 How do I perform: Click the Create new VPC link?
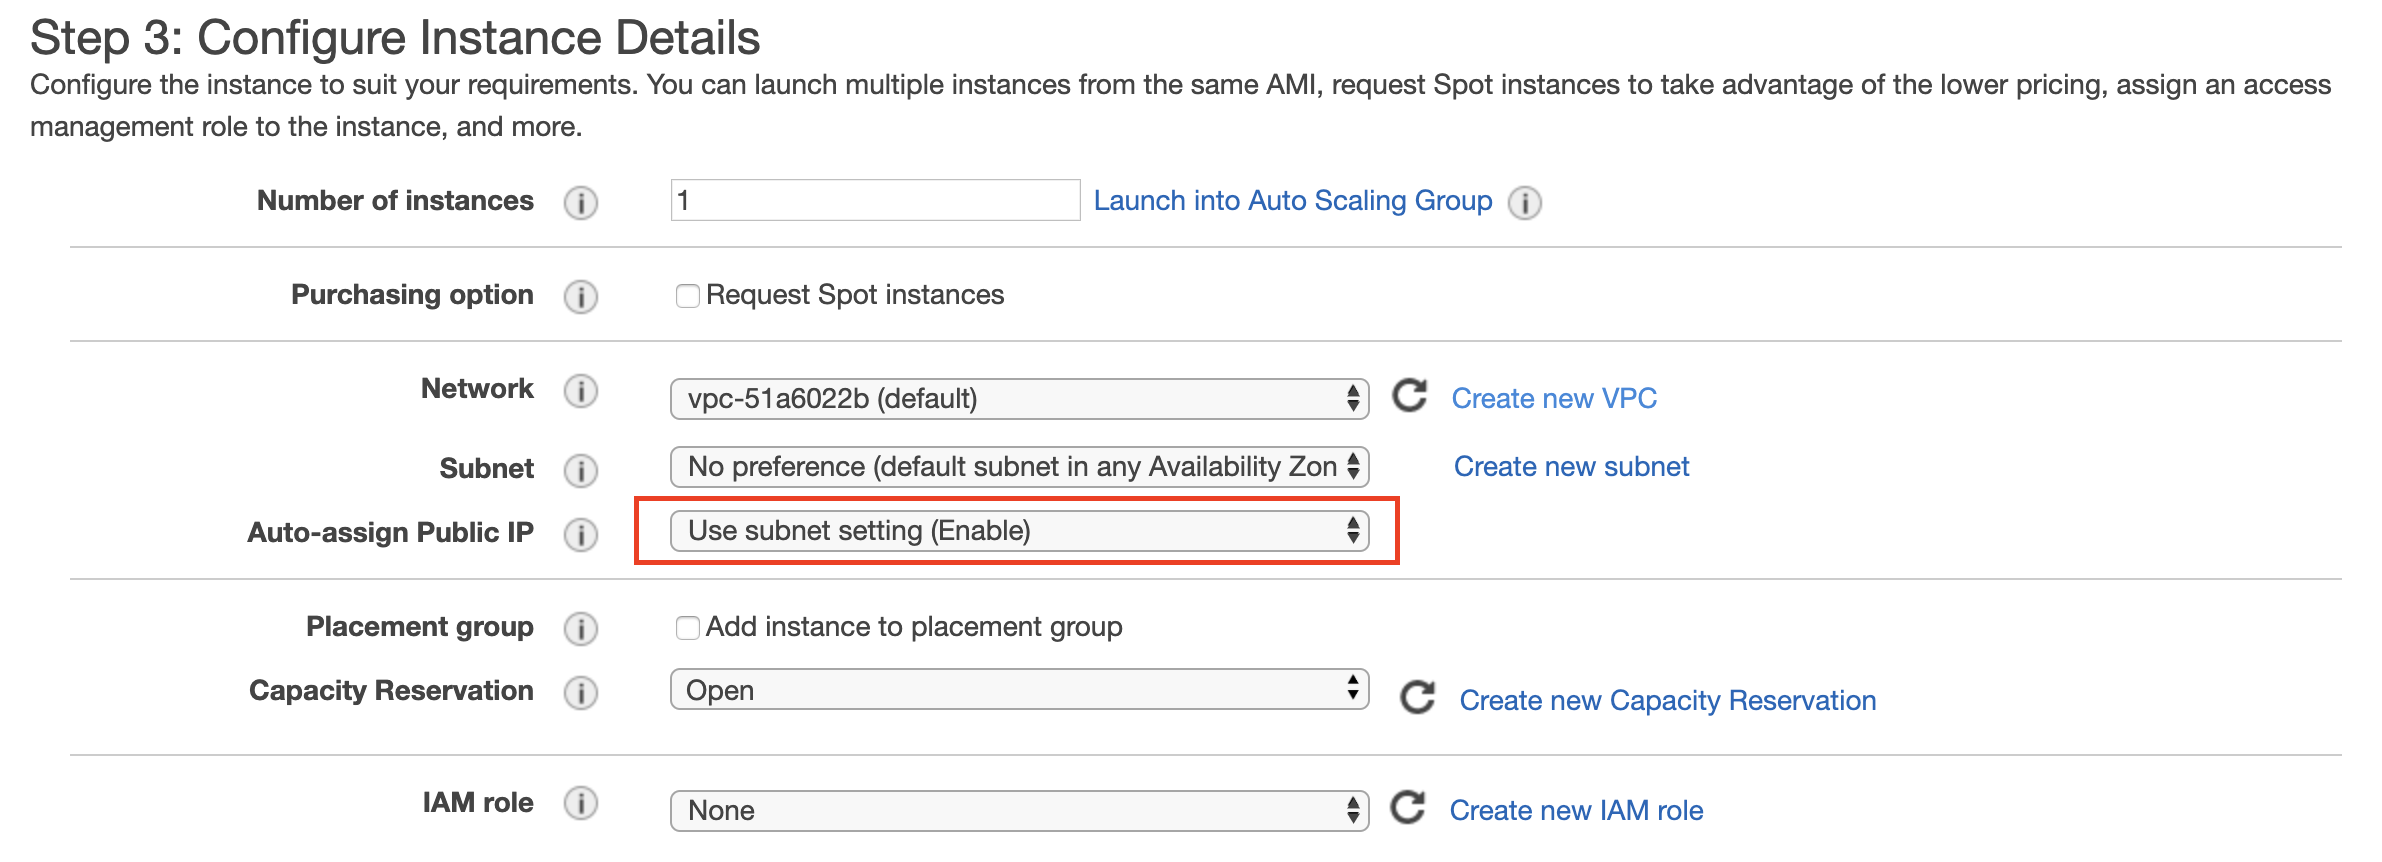(1553, 398)
